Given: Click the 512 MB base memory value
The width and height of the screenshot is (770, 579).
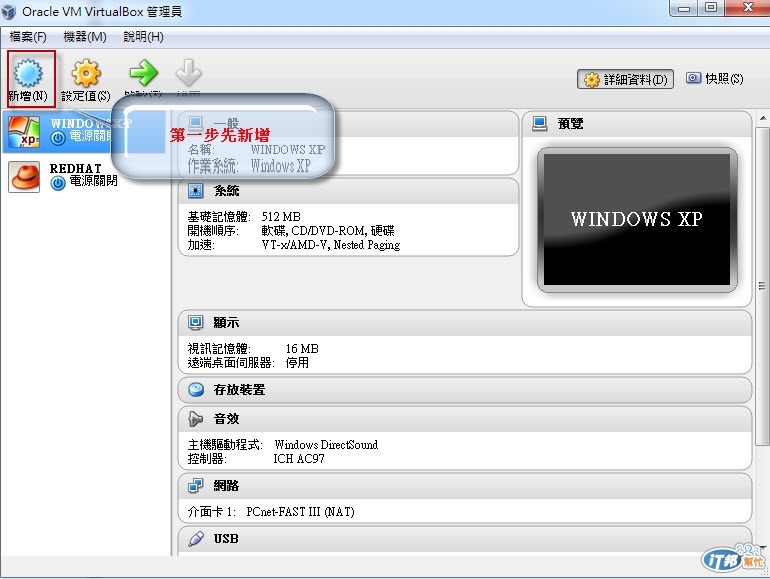Looking at the screenshot, I should 281,217.
